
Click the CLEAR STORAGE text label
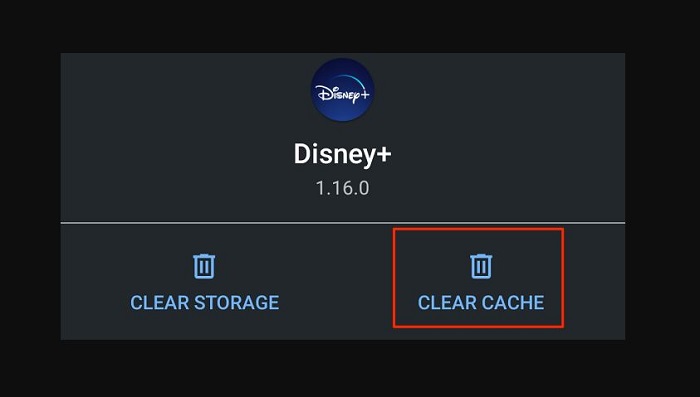pos(204,303)
